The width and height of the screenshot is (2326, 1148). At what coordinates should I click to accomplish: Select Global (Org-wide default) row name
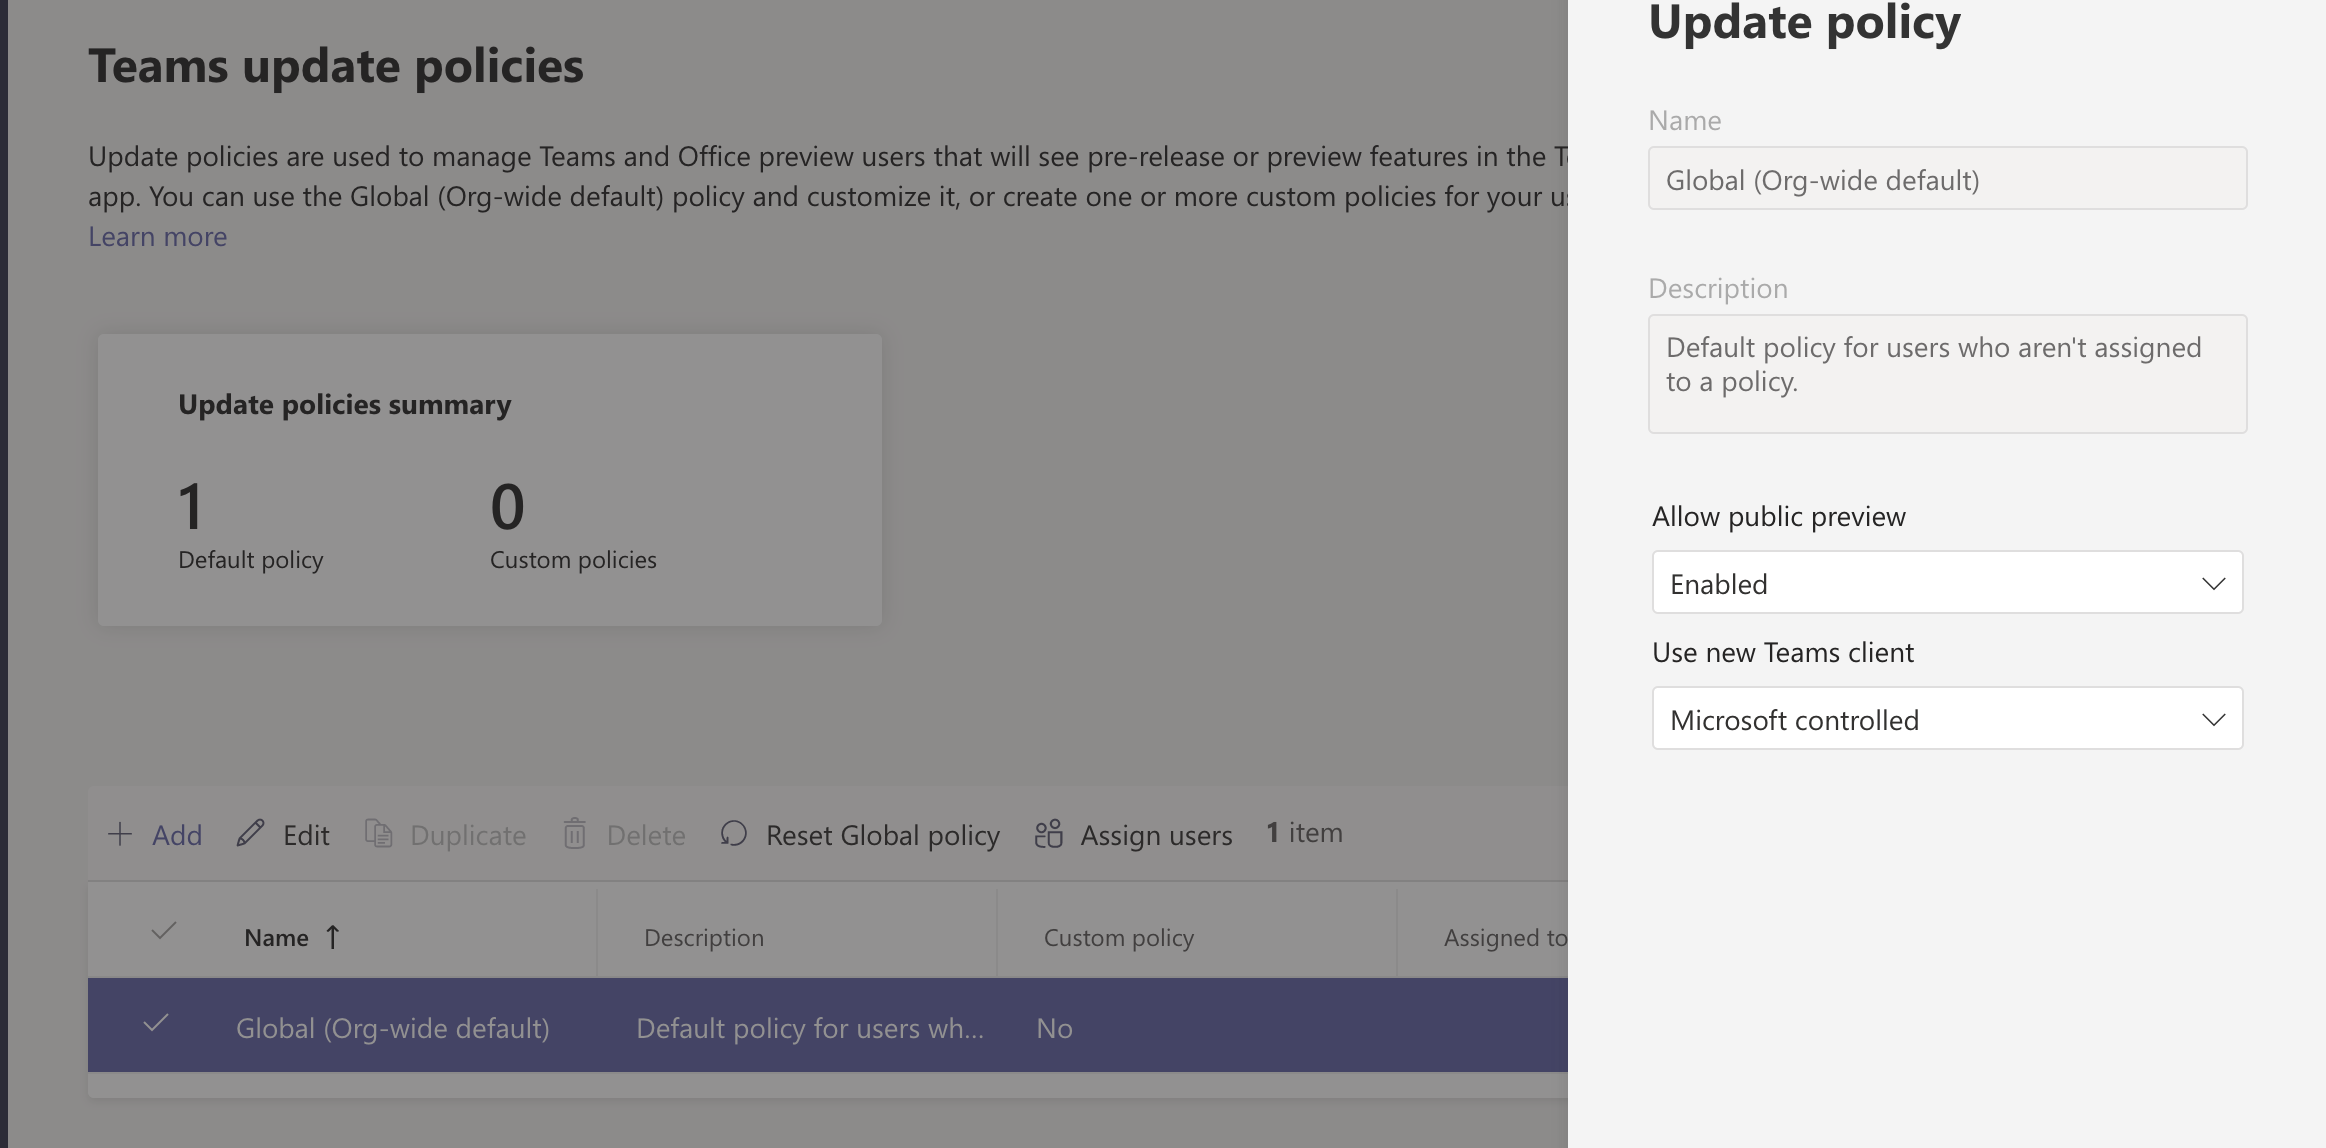pyautogui.click(x=393, y=1028)
